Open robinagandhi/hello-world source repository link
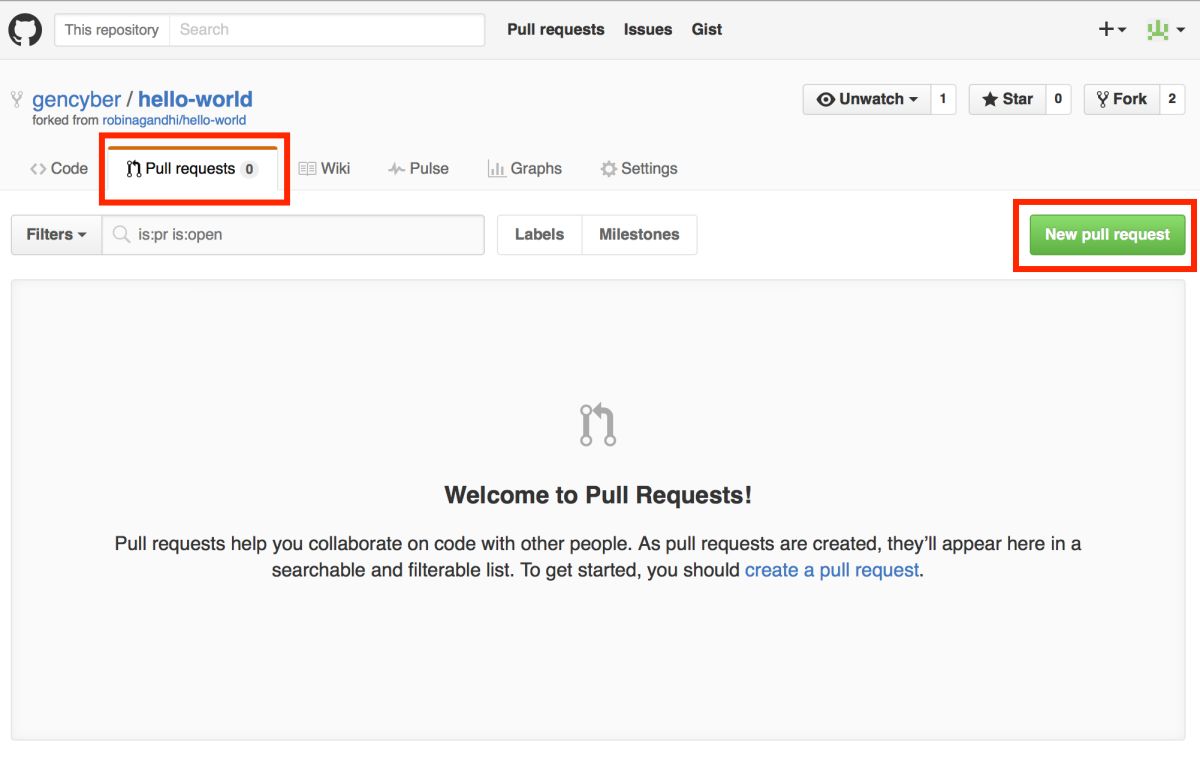Screen dimensions: 1200x761 [174, 120]
